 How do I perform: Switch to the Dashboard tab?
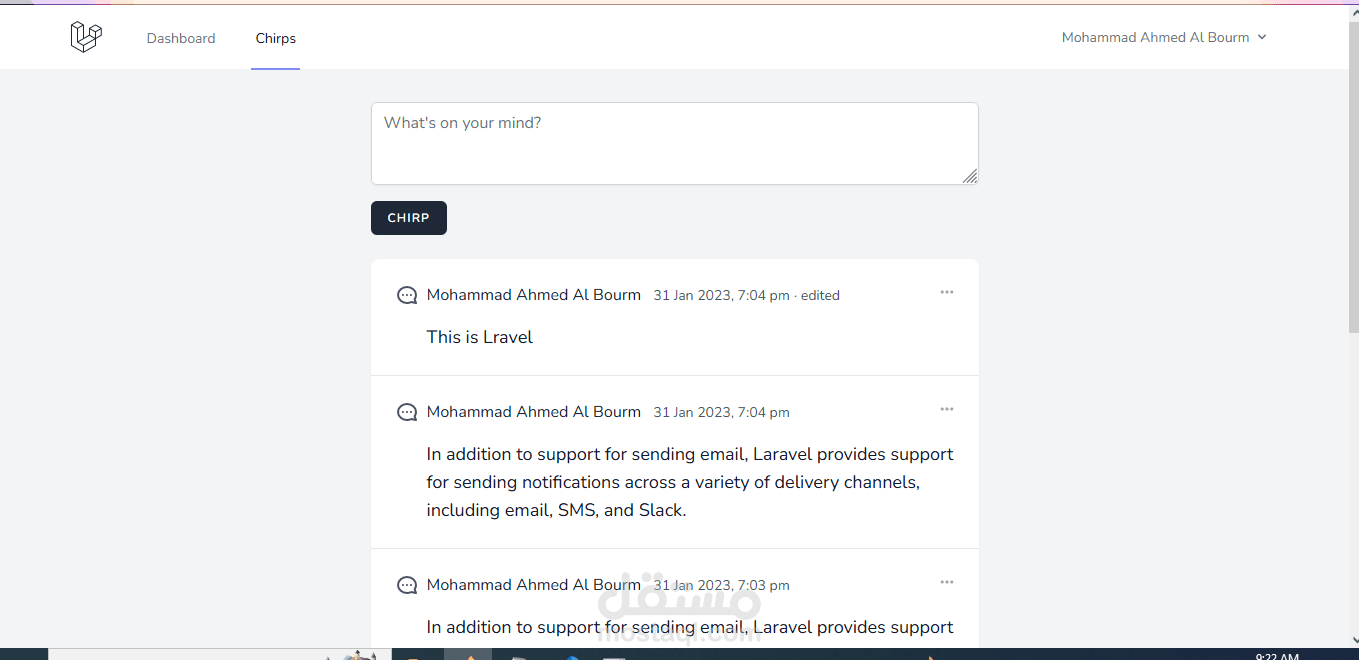(x=181, y=38)
